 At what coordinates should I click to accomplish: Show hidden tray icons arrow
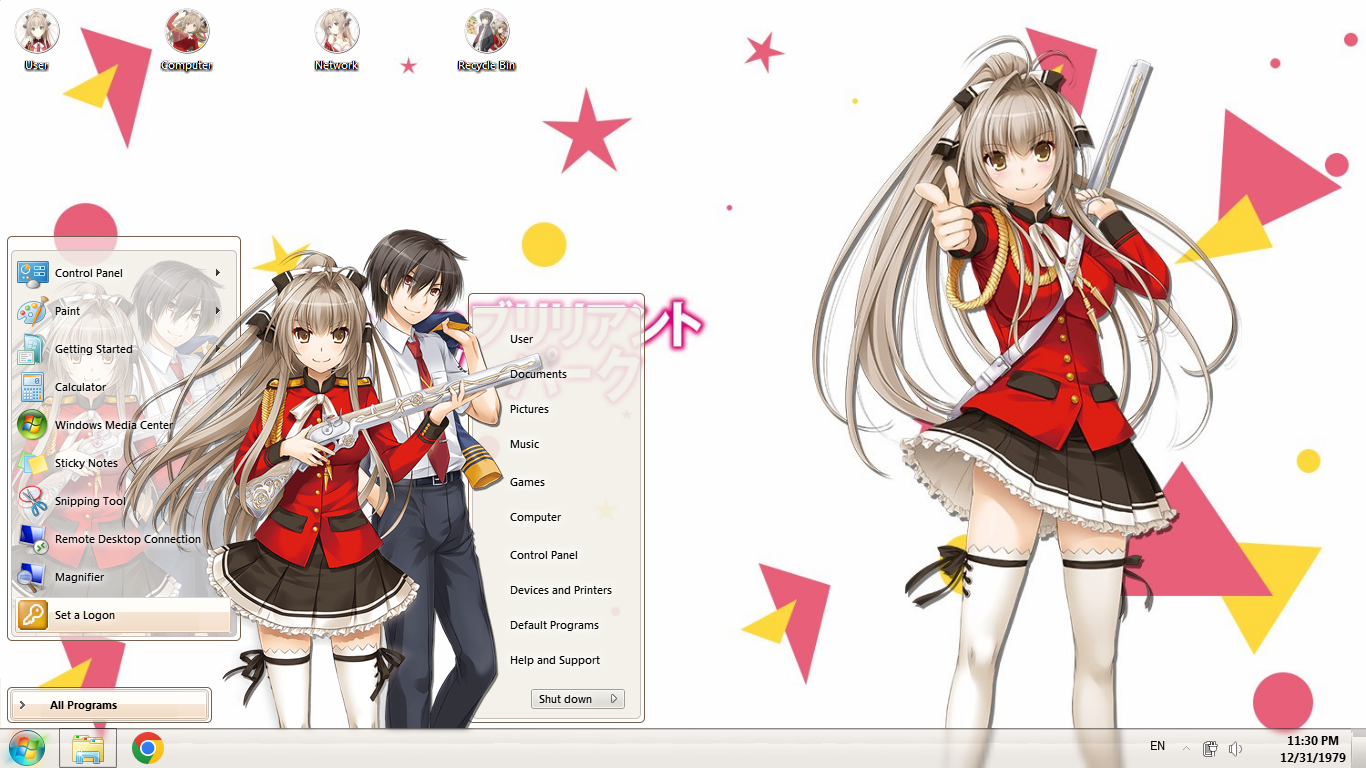(1186, 748)
